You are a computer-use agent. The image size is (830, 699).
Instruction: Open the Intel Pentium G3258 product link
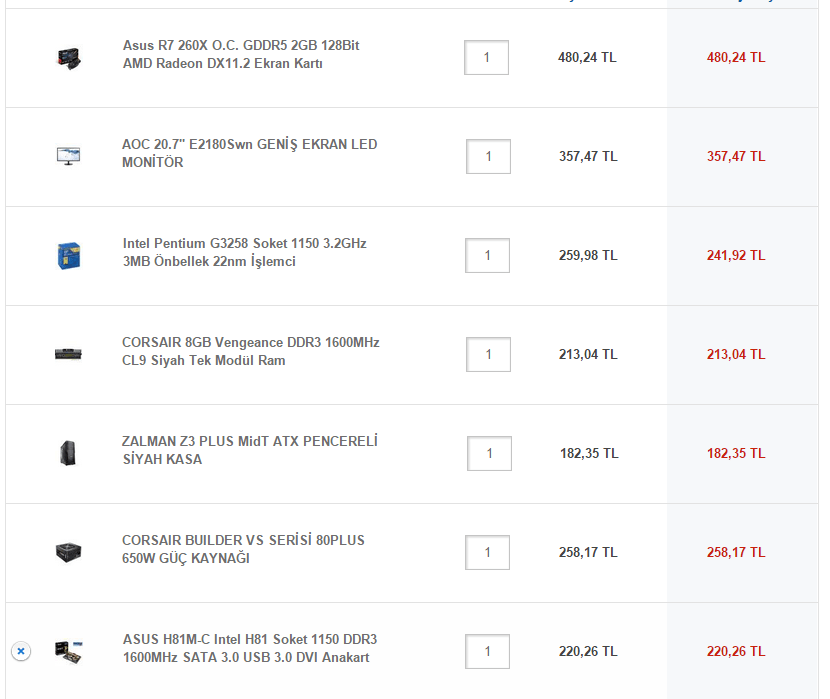pyautogui.click(x=244, y=253)
